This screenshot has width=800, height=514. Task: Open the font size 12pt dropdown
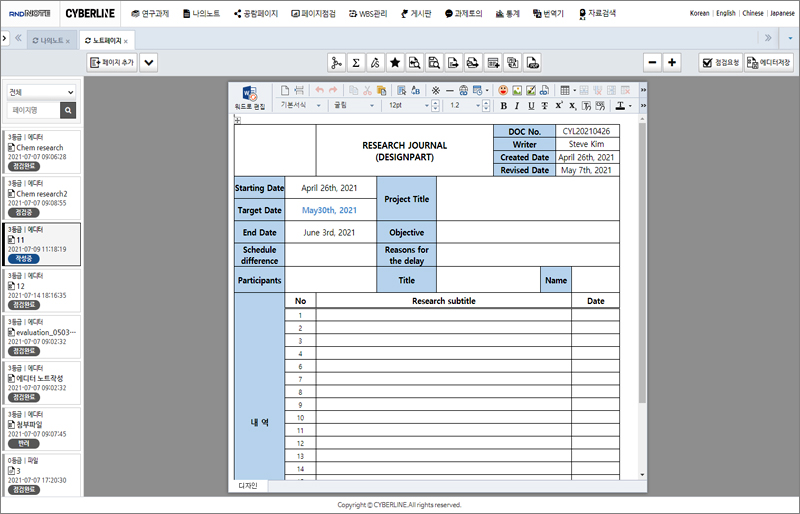coord(410,105)
